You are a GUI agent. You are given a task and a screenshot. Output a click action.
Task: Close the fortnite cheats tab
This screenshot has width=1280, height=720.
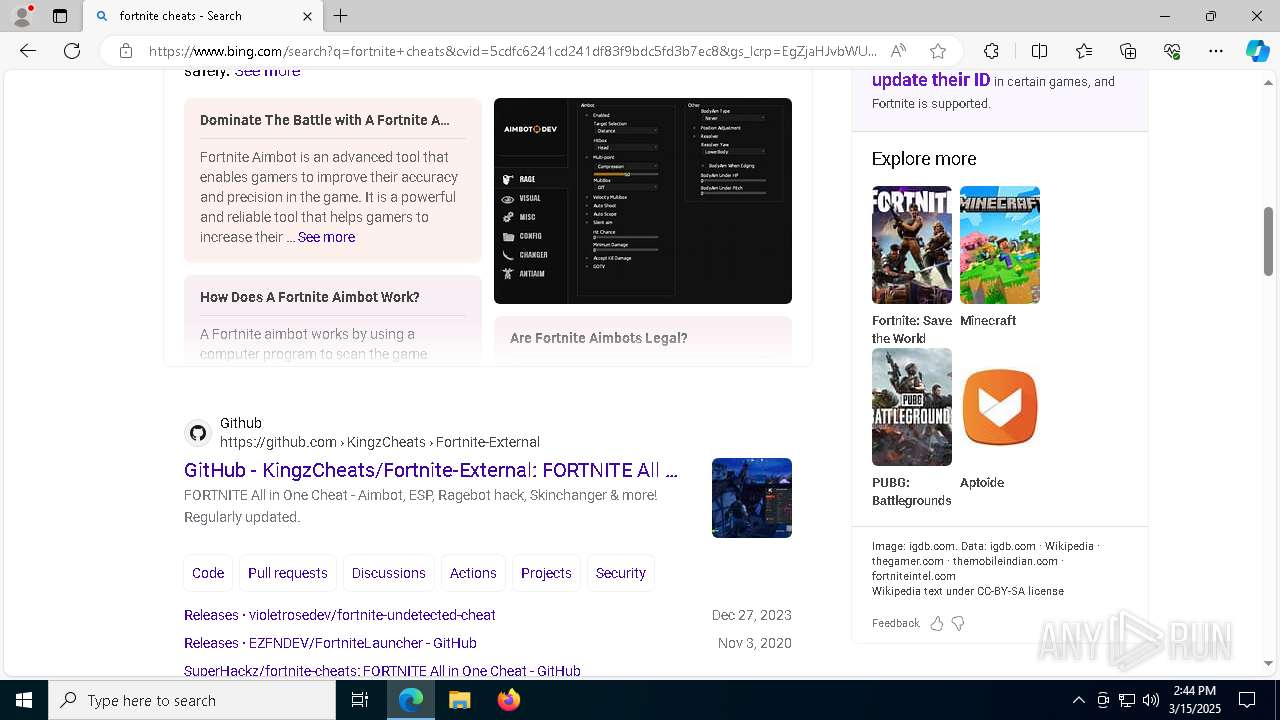tap(307, 16)
